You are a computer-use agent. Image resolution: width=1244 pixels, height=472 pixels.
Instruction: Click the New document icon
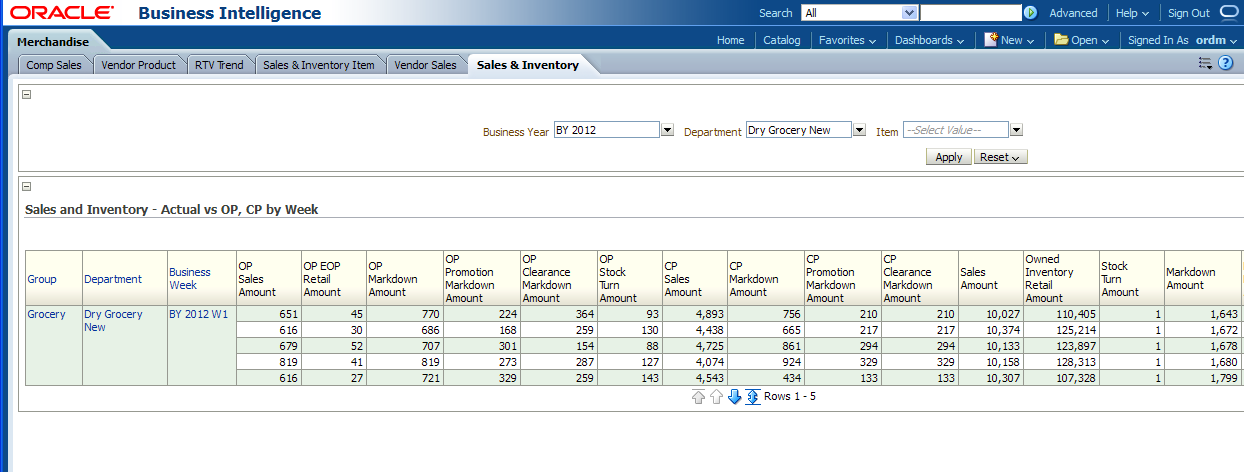tap(991, 40)
